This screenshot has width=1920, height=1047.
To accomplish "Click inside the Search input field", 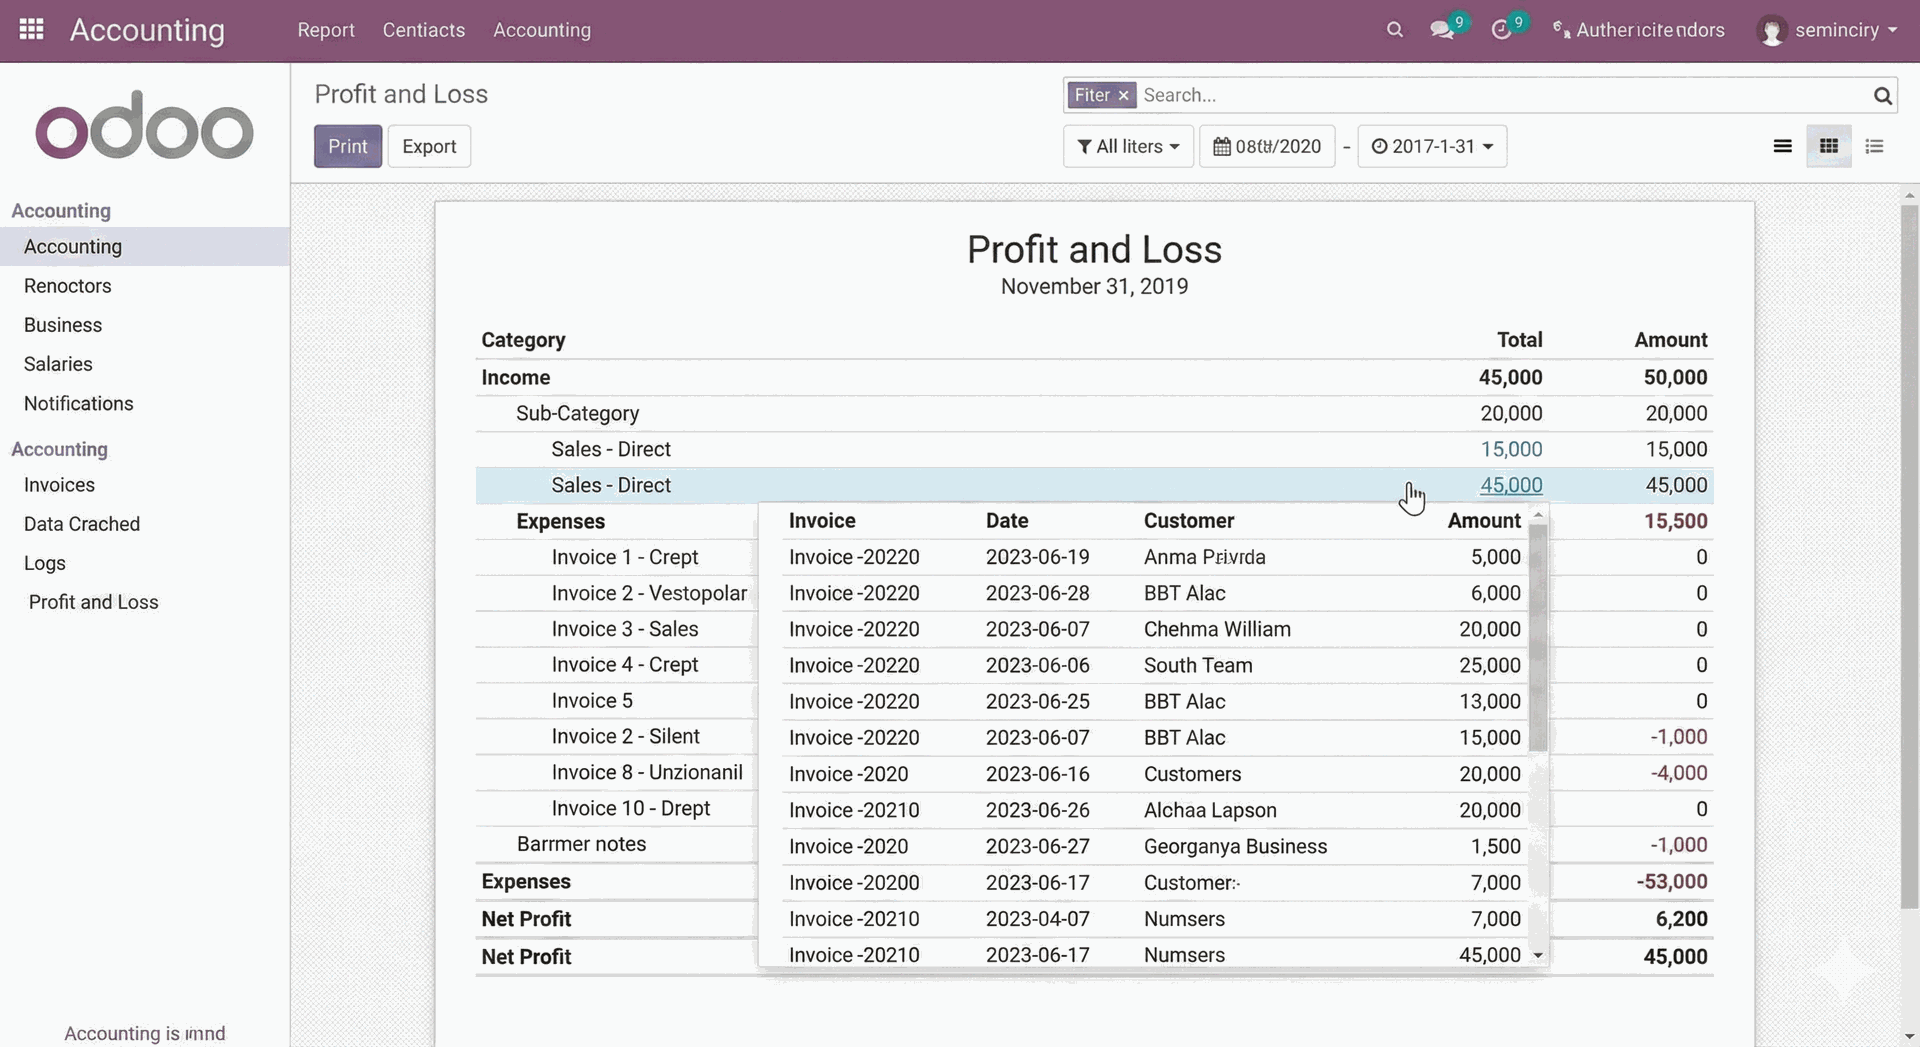I will [x=1400, y=95].
